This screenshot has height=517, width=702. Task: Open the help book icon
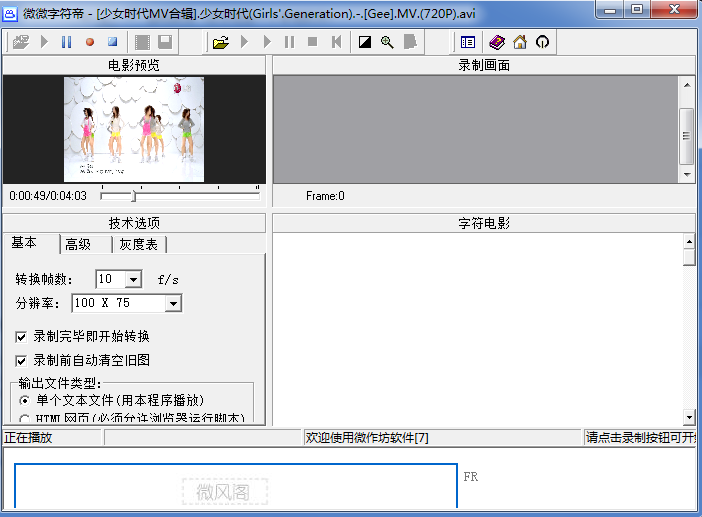click(497, 42)
